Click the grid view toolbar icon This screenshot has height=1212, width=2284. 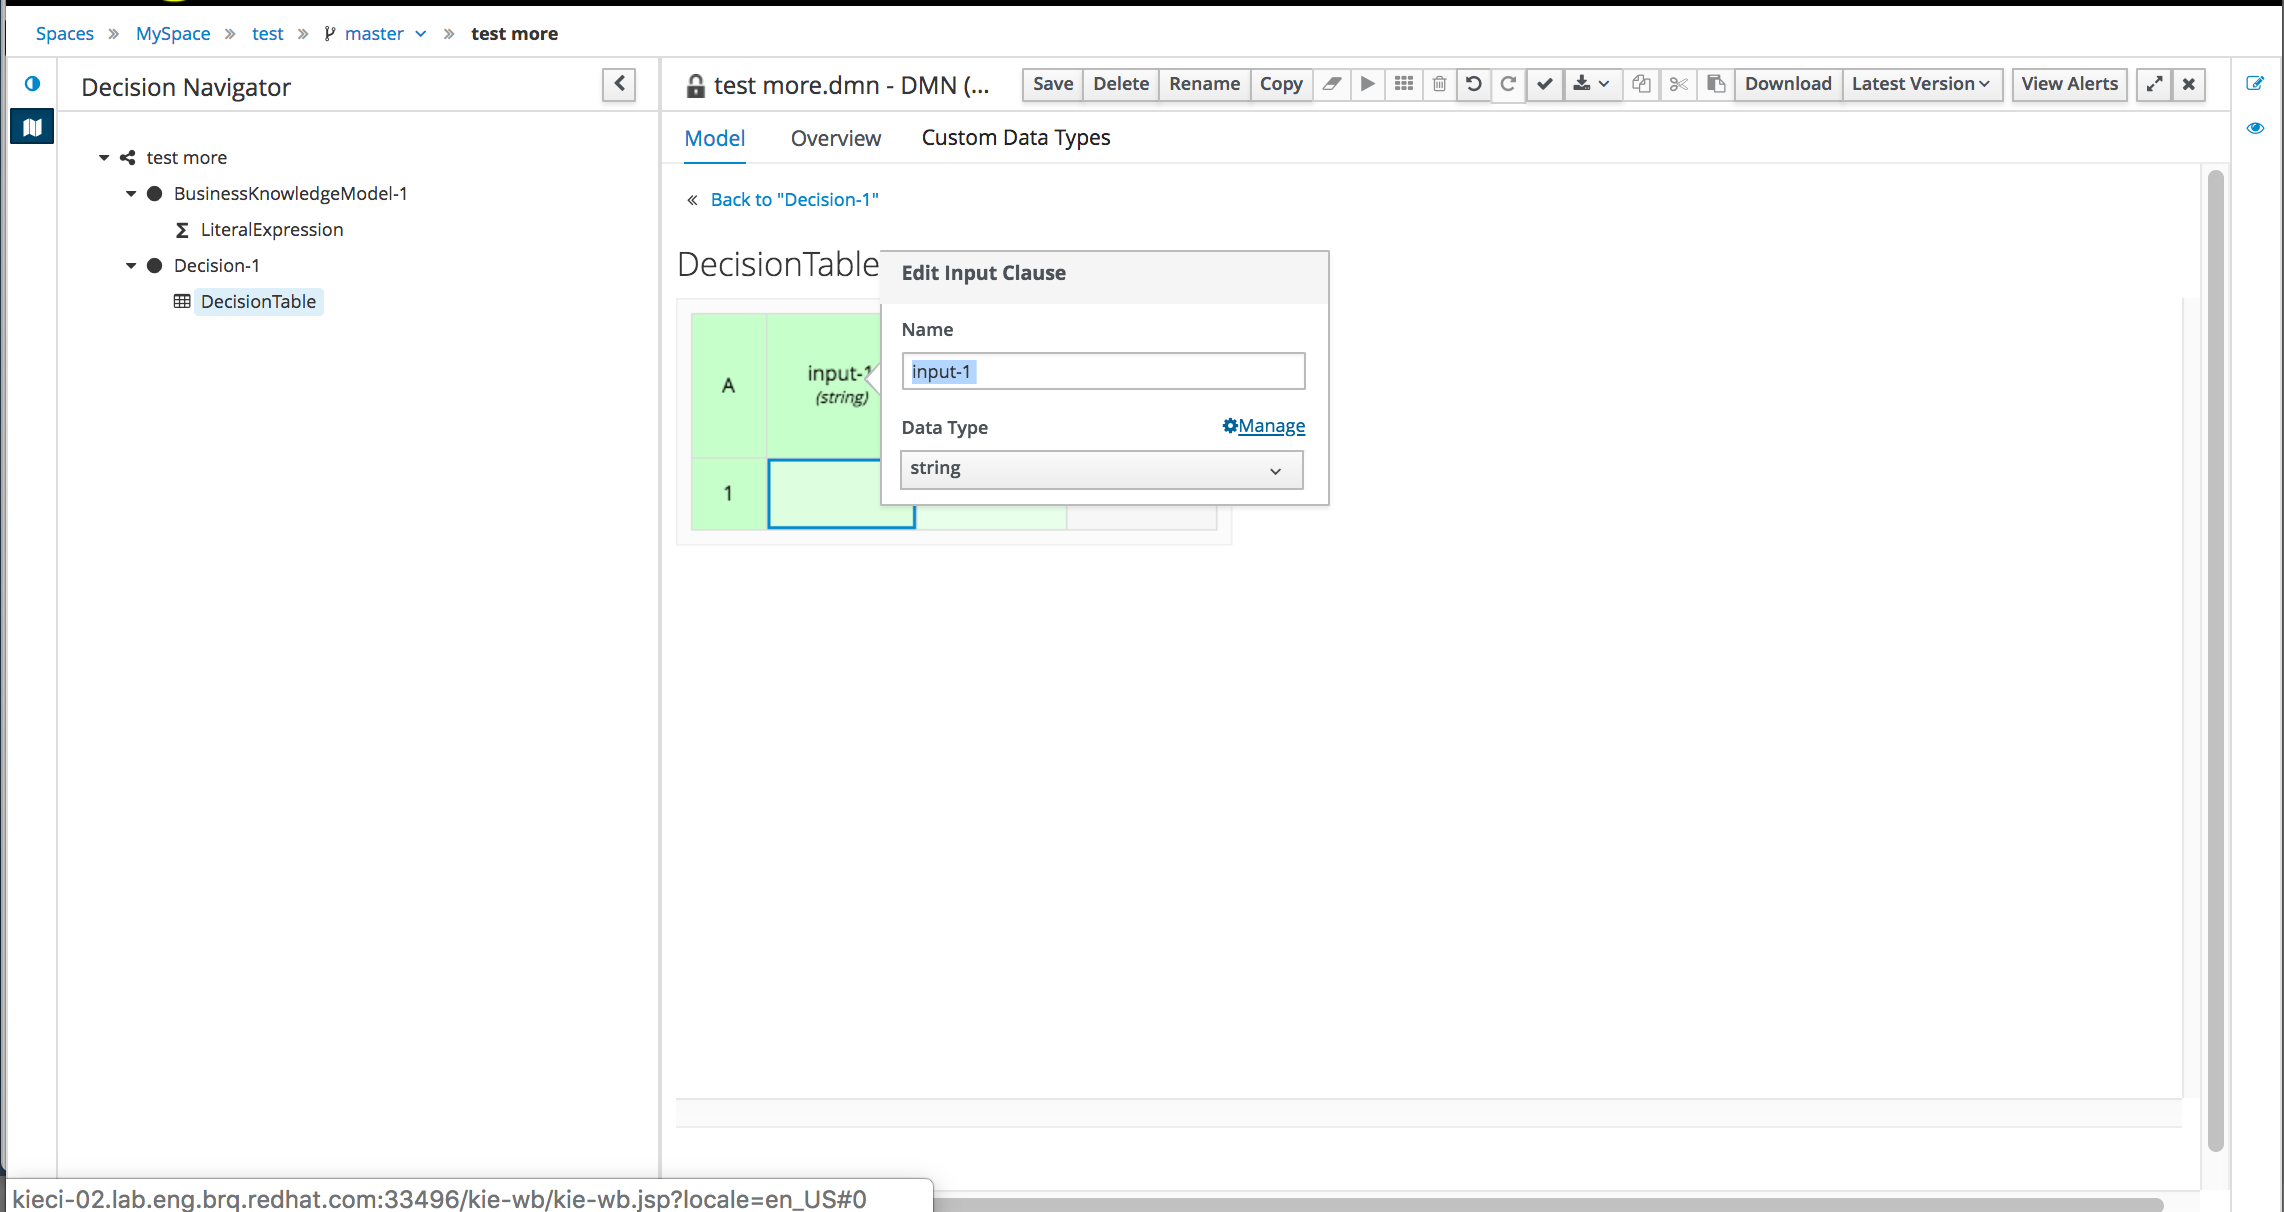1403,84
